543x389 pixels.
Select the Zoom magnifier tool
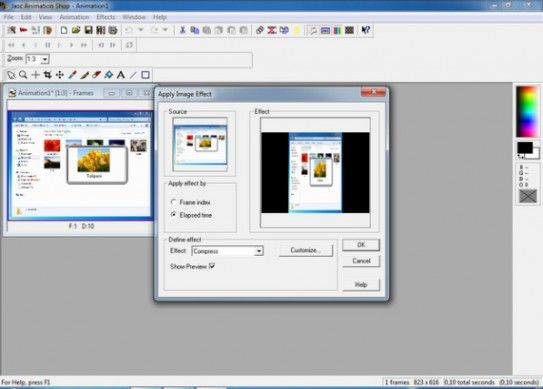[23, 74]
